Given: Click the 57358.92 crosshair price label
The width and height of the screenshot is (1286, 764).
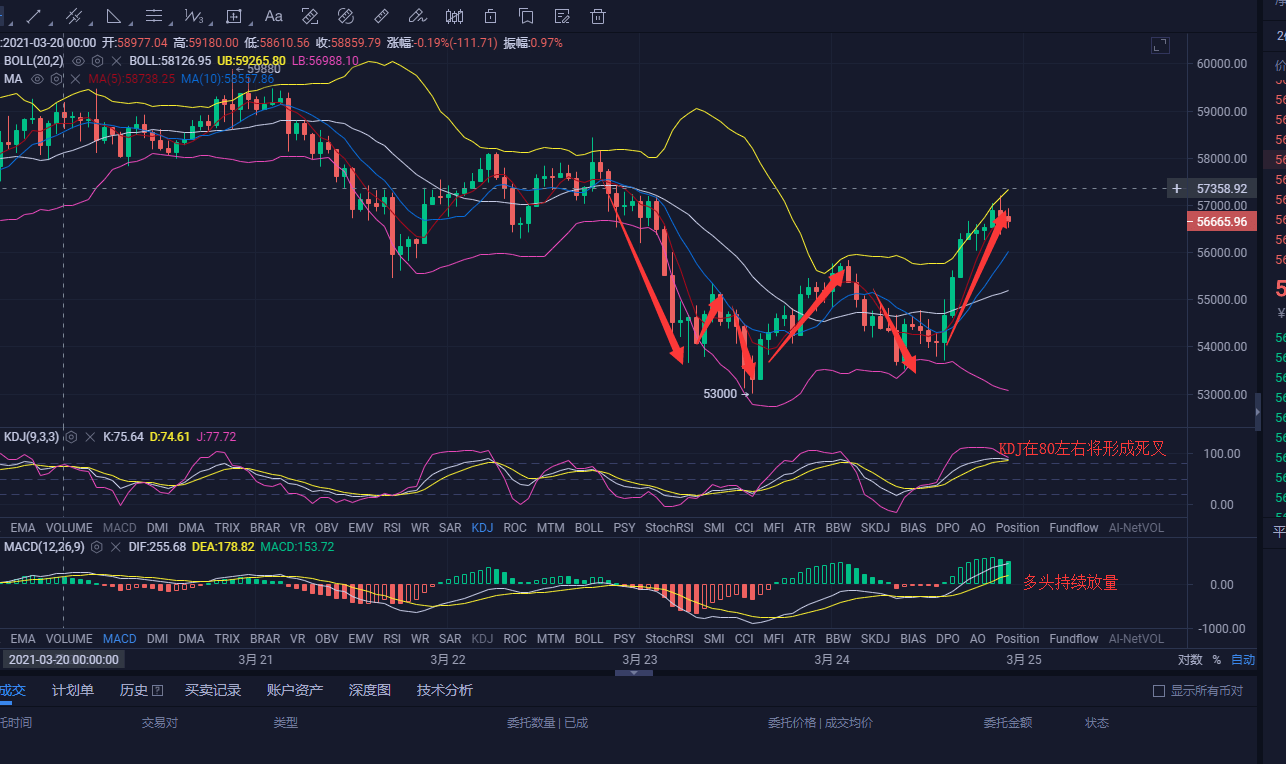Looking at the screenshot, I should pyautogui.click(x=1221, y=188).
